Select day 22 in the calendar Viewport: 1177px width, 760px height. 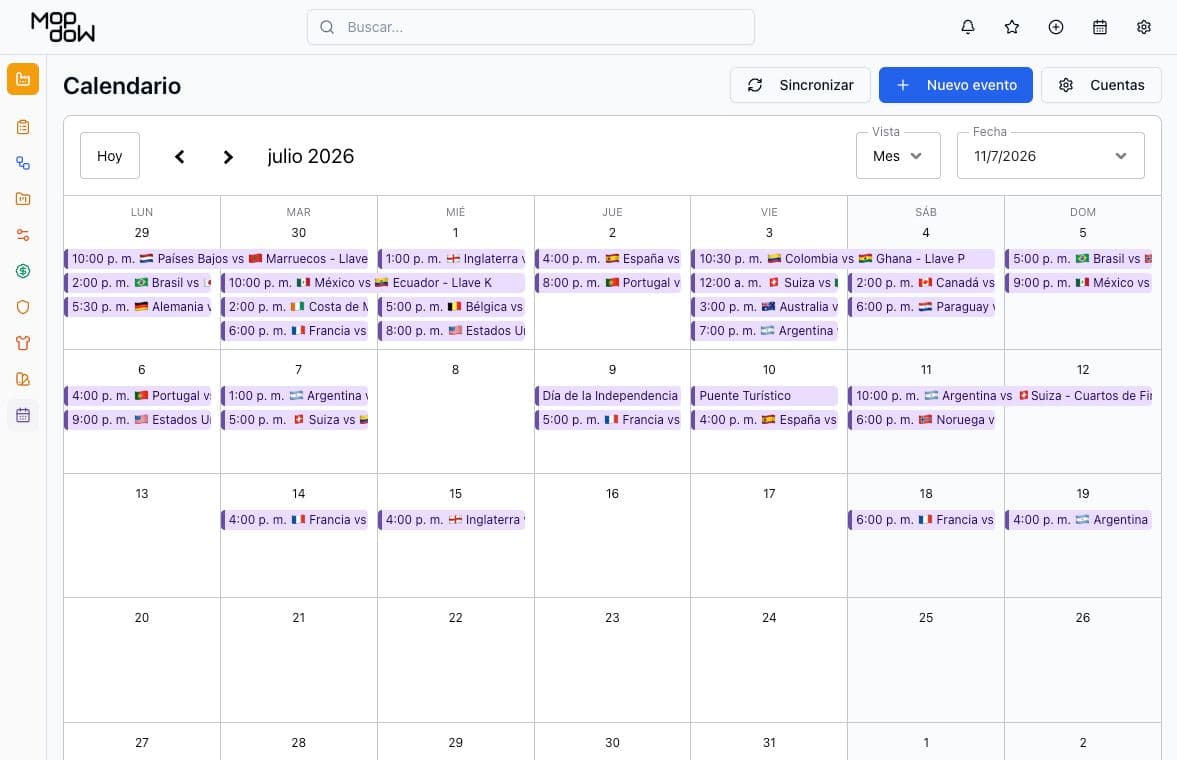(x=456, y=617)
